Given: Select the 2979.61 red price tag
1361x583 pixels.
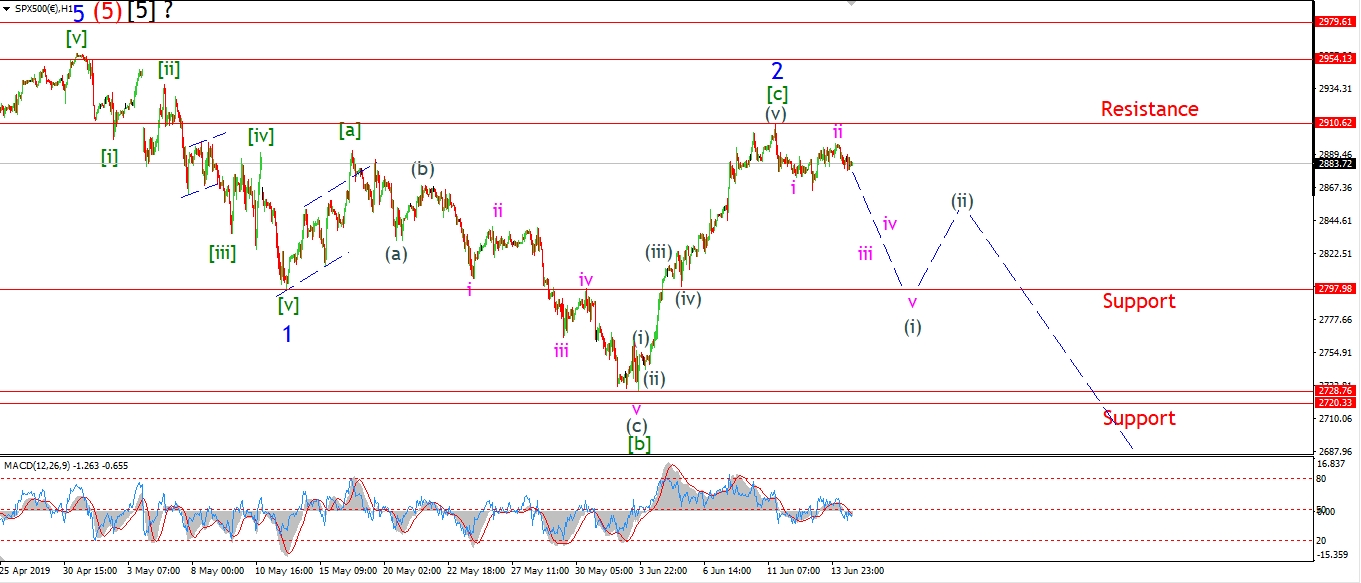Looking at the screenshot, I should (1335, 21).
